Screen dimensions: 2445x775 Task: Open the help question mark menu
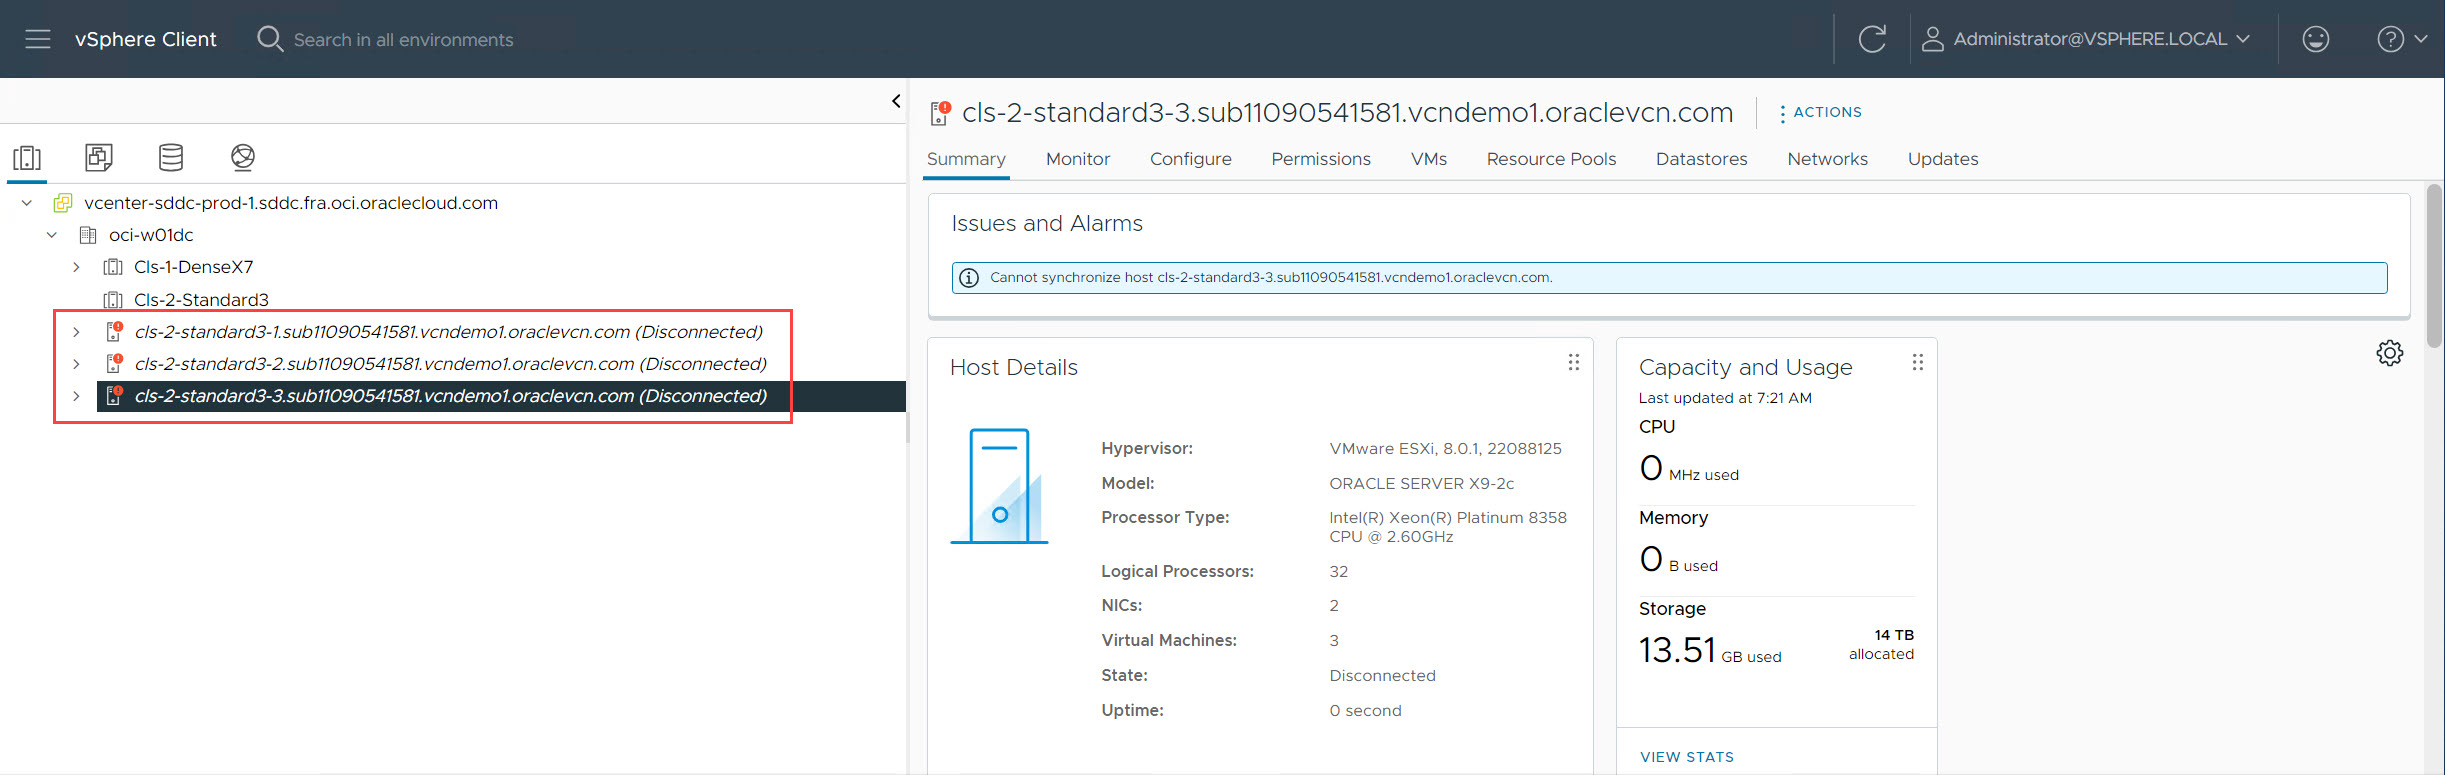2390,39
